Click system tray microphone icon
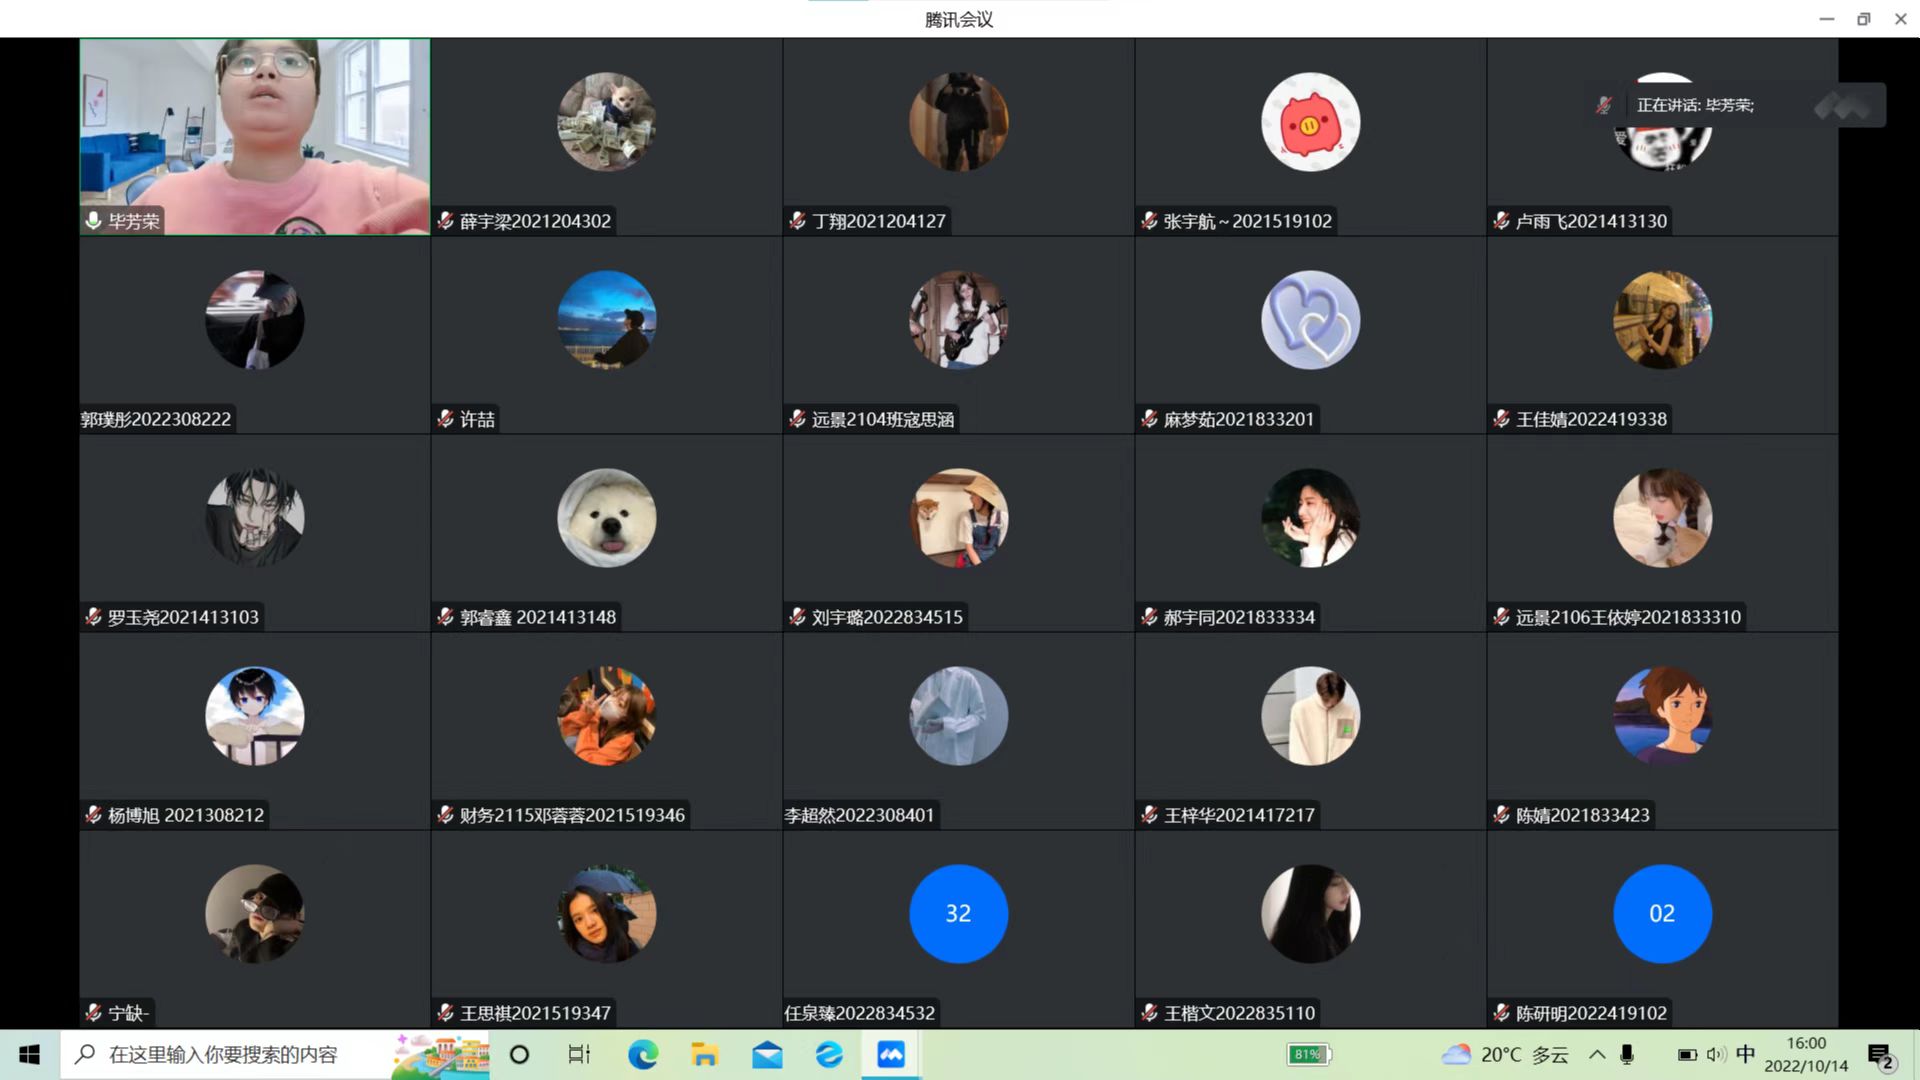Screen dimensions: 1920x1080 click(x=1627, y=1054)
